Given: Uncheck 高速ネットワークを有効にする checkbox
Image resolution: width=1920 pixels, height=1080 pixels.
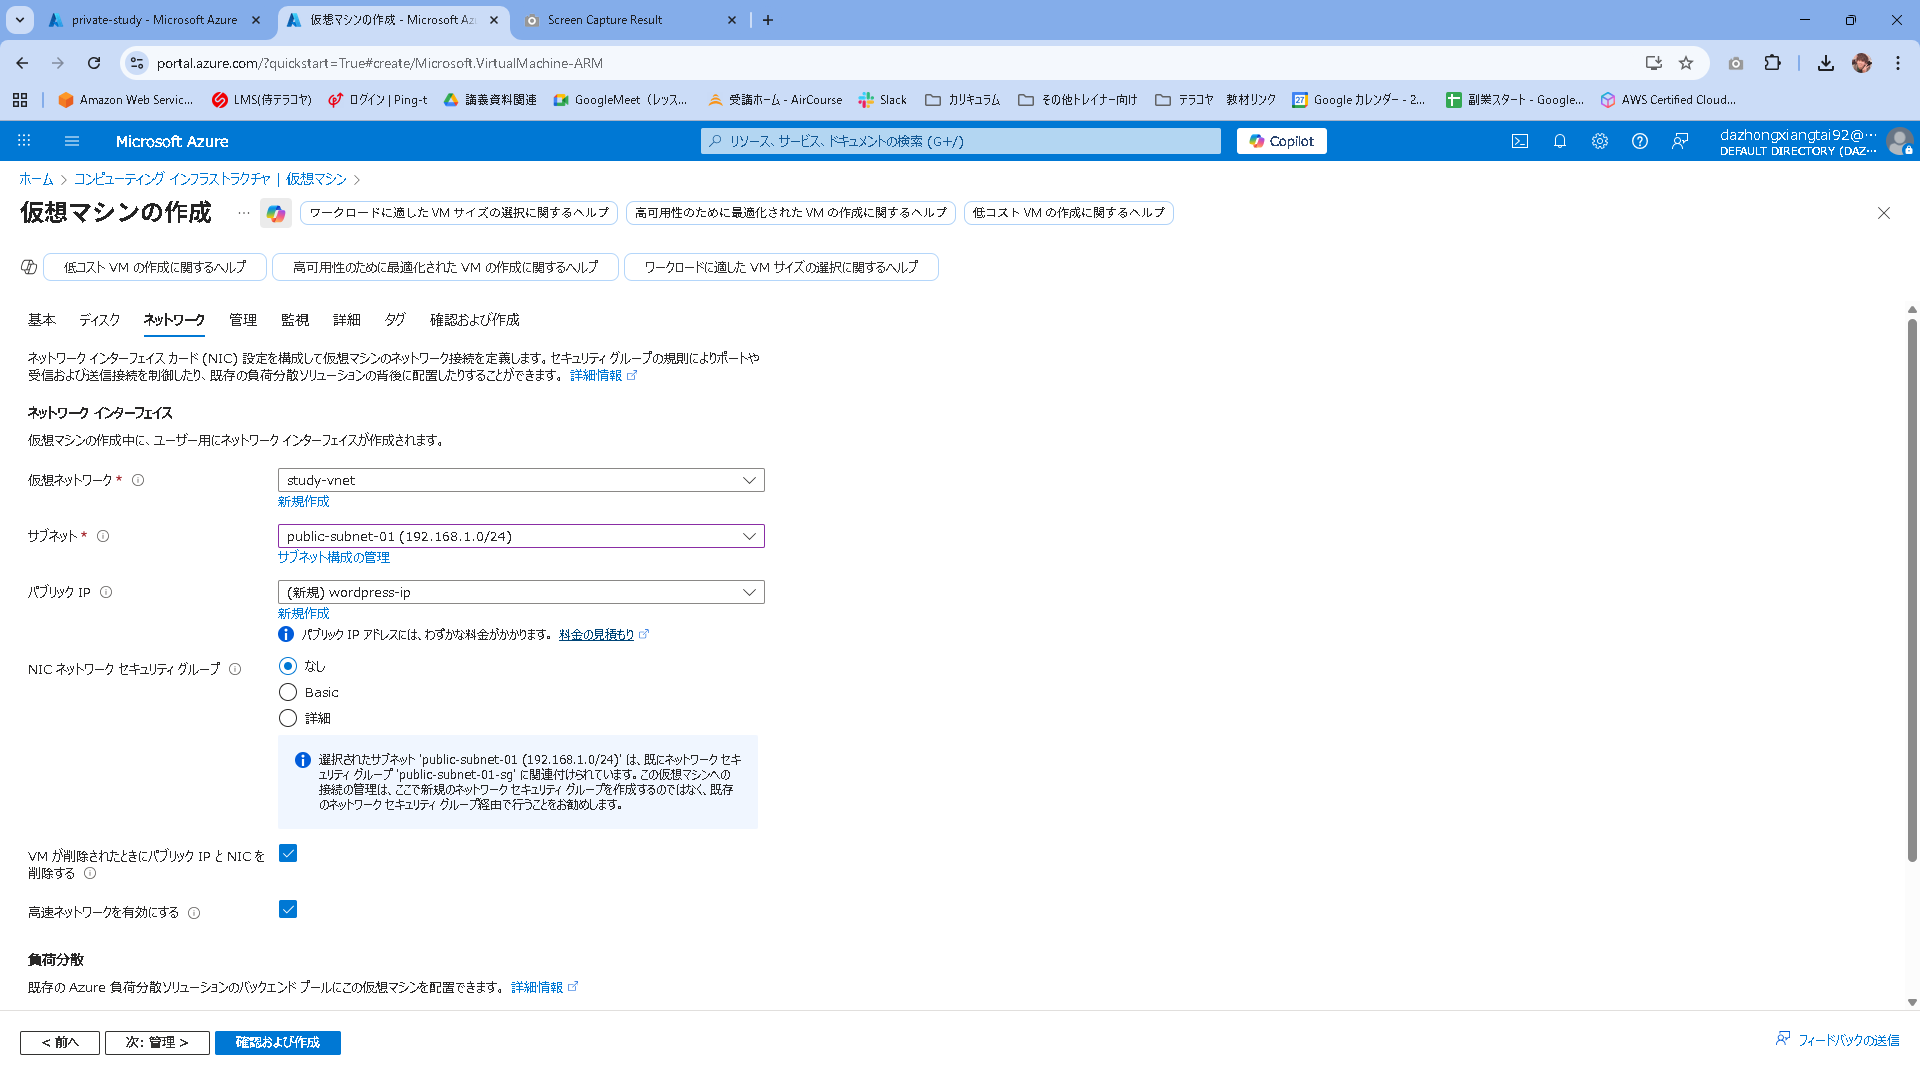Looking at the screenshot, I should click(x=288, y=909).
